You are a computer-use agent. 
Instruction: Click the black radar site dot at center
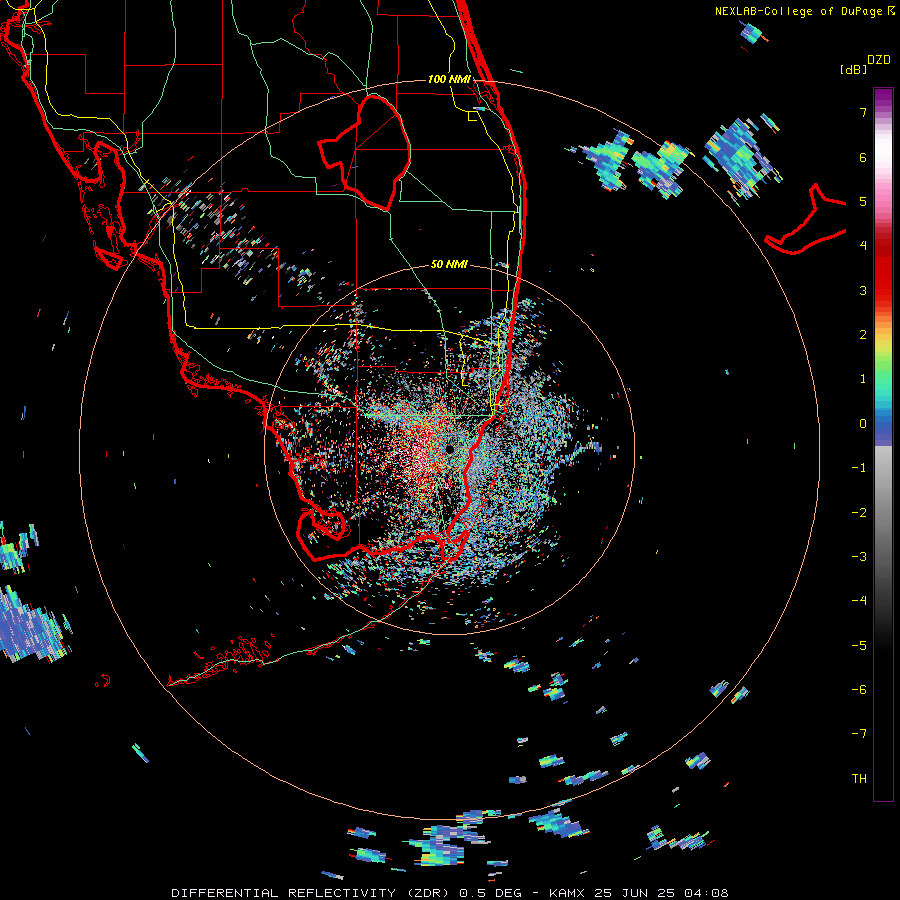click(449, 449)
